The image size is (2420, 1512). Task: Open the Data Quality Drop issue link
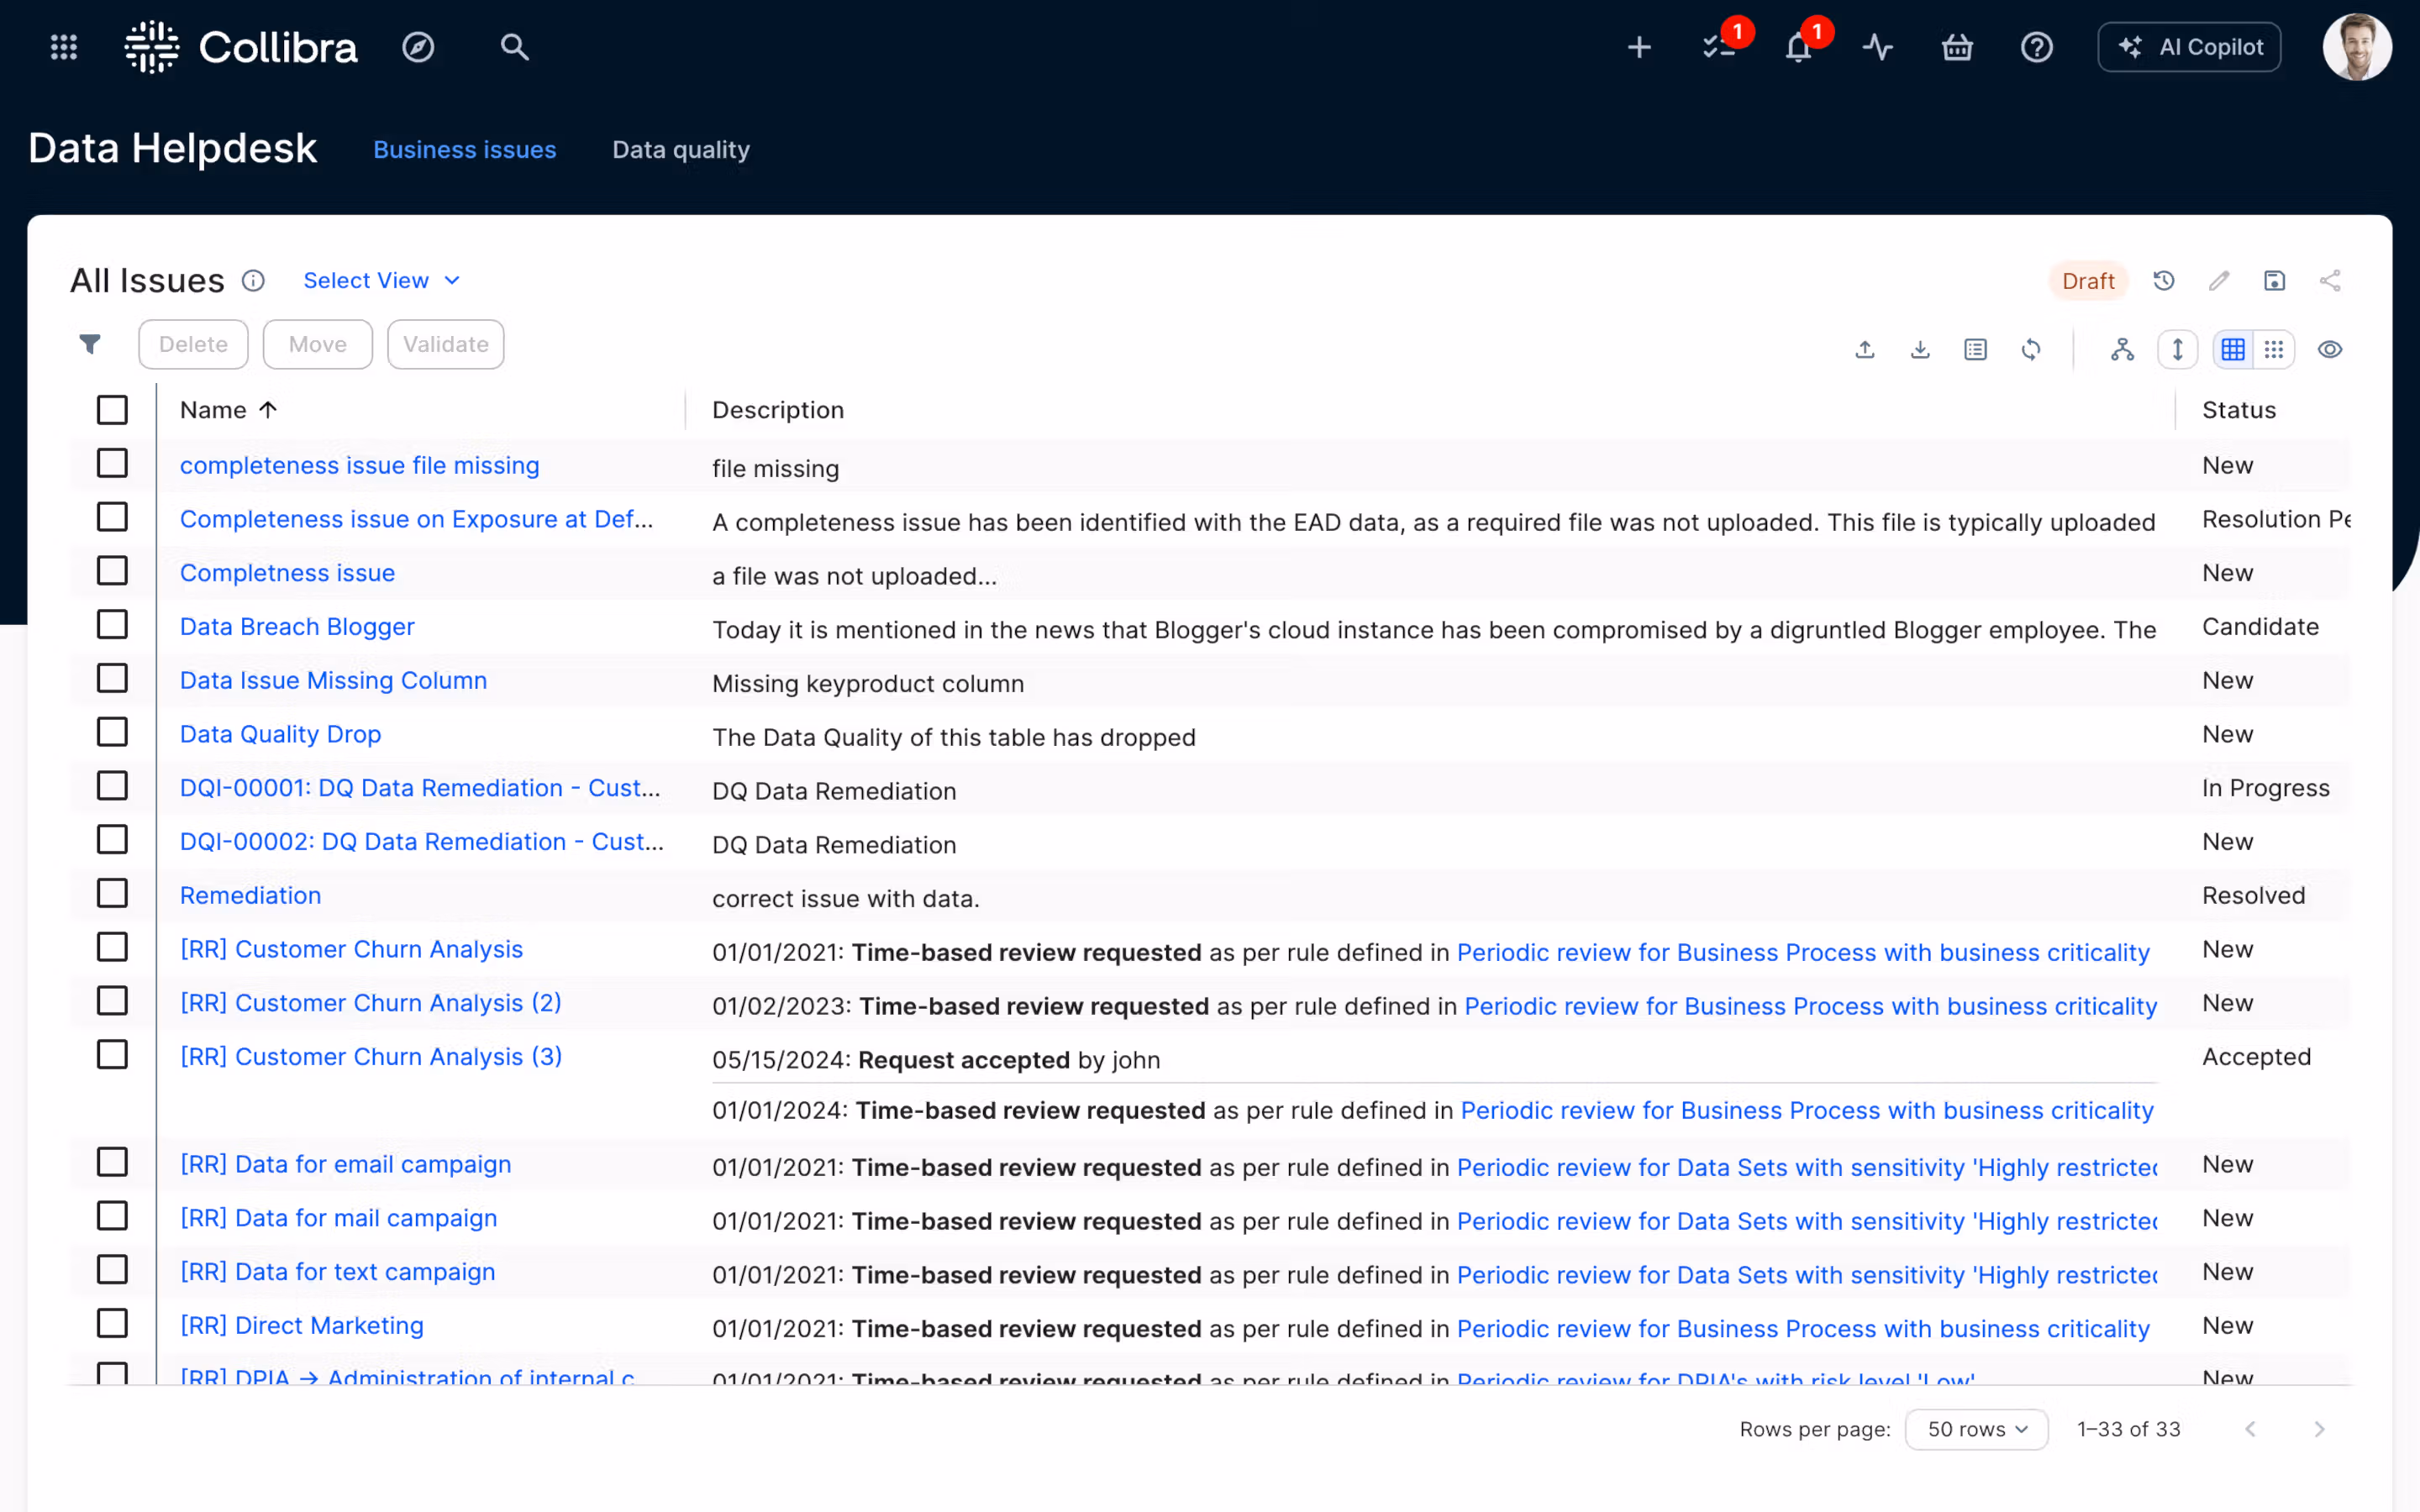280,734
